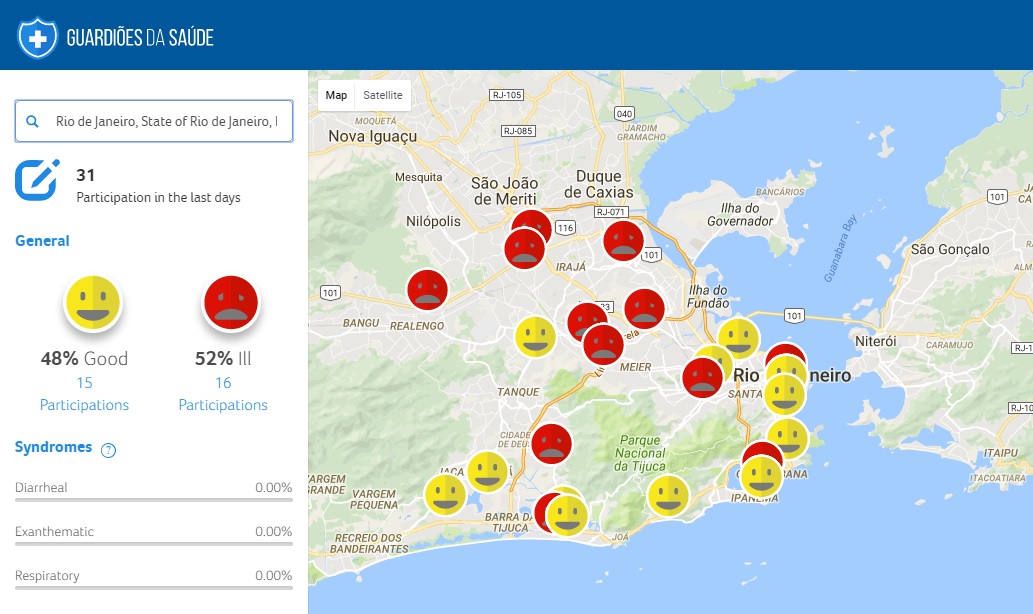This screenshot has width=1033, height=614.
Task: Click the Guardiões da Saúde shield logo
Action: pos(37,37)
